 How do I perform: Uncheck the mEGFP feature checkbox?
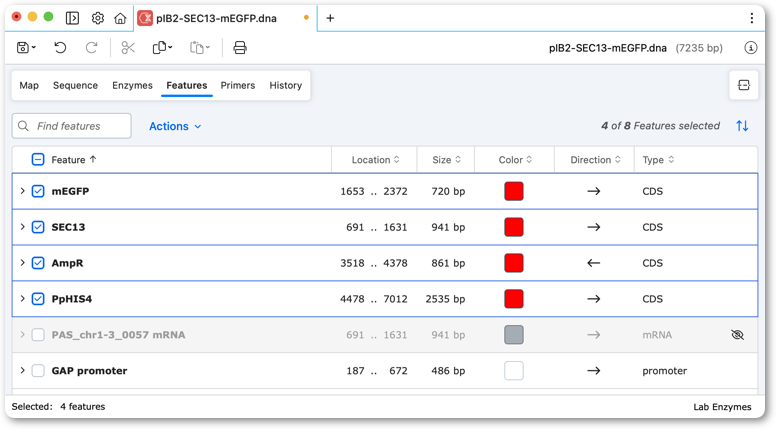38,191
